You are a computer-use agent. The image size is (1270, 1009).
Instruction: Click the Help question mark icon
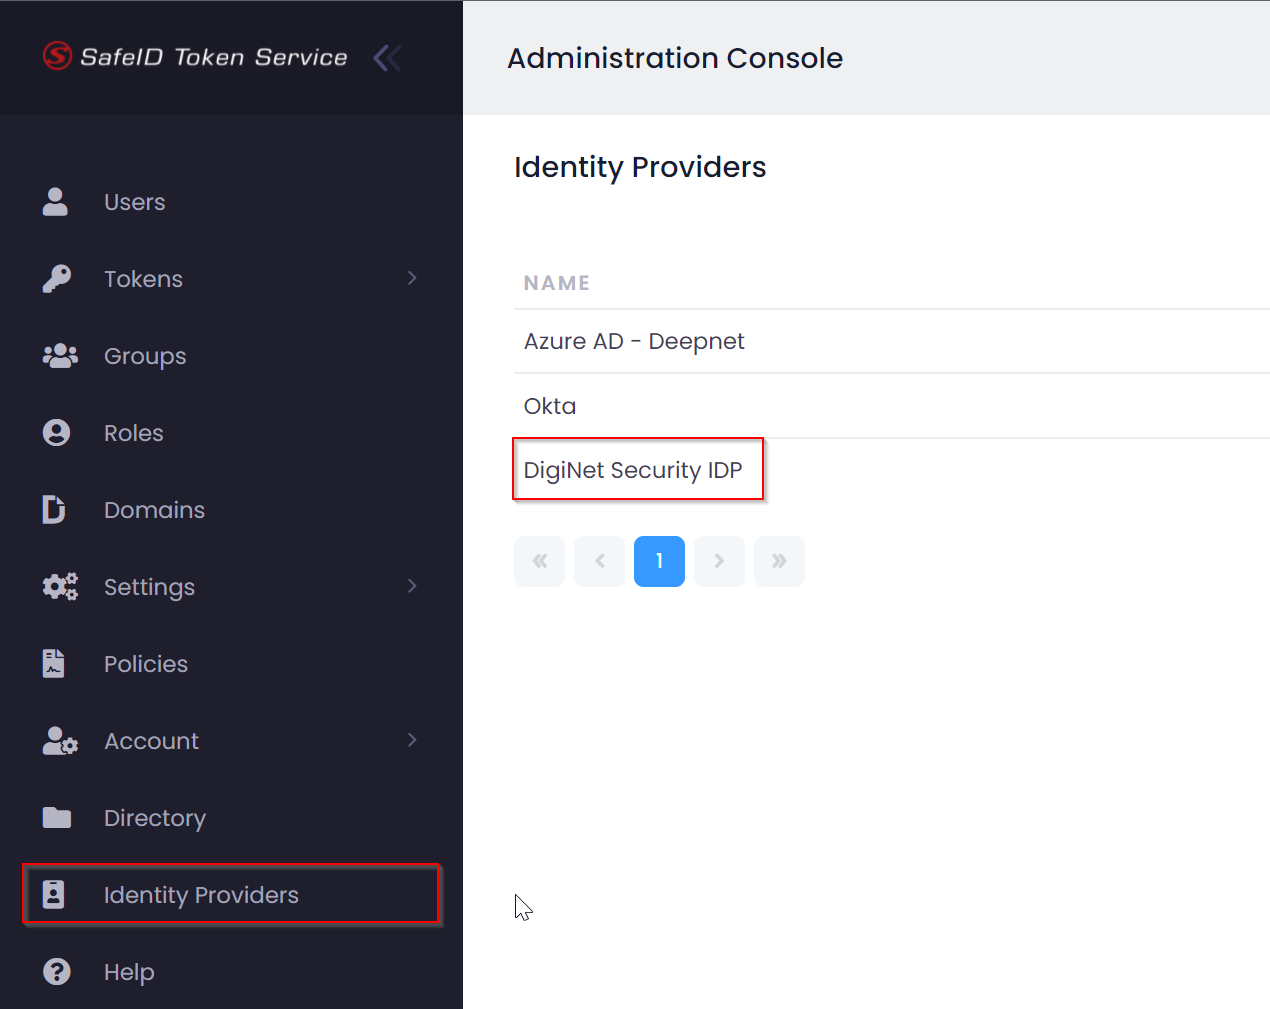point(57,972)
